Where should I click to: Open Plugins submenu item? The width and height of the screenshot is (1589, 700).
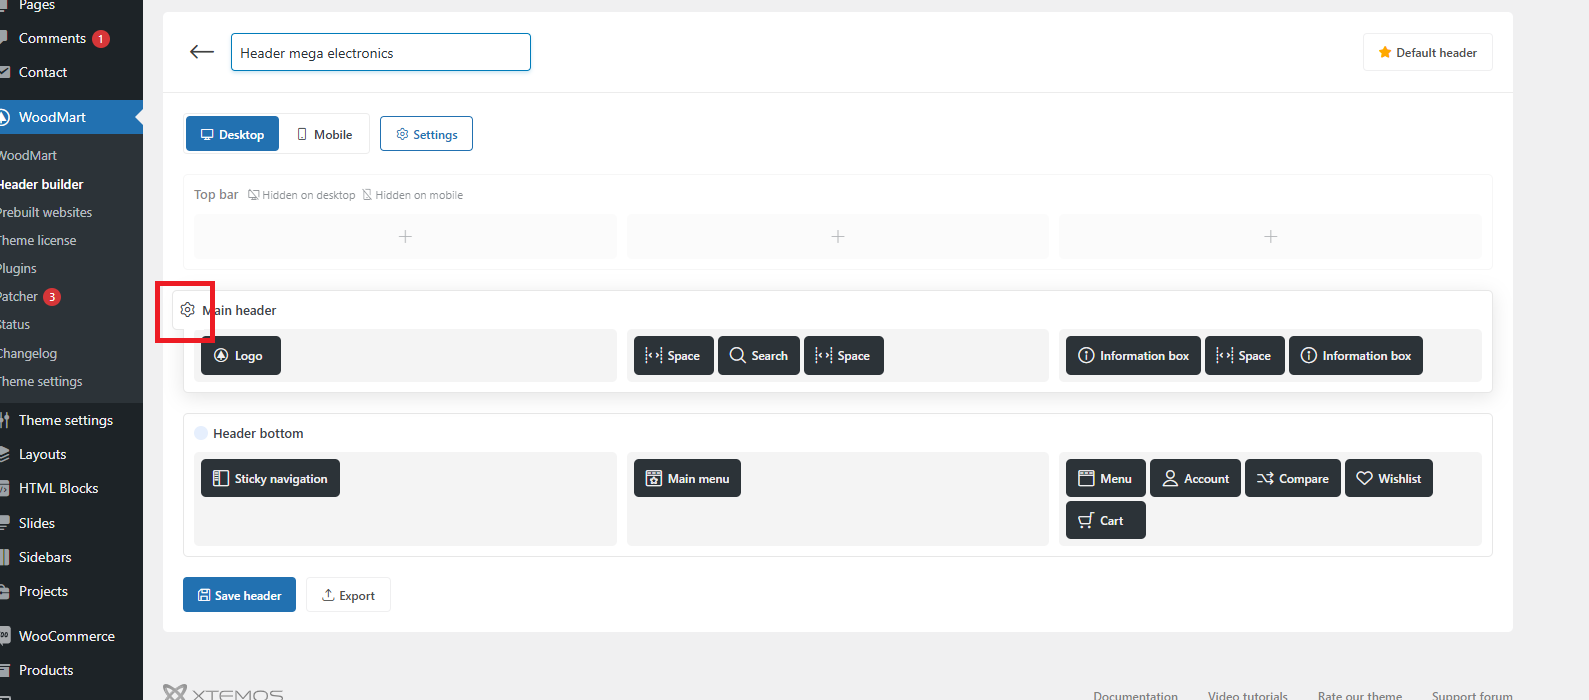18,268
